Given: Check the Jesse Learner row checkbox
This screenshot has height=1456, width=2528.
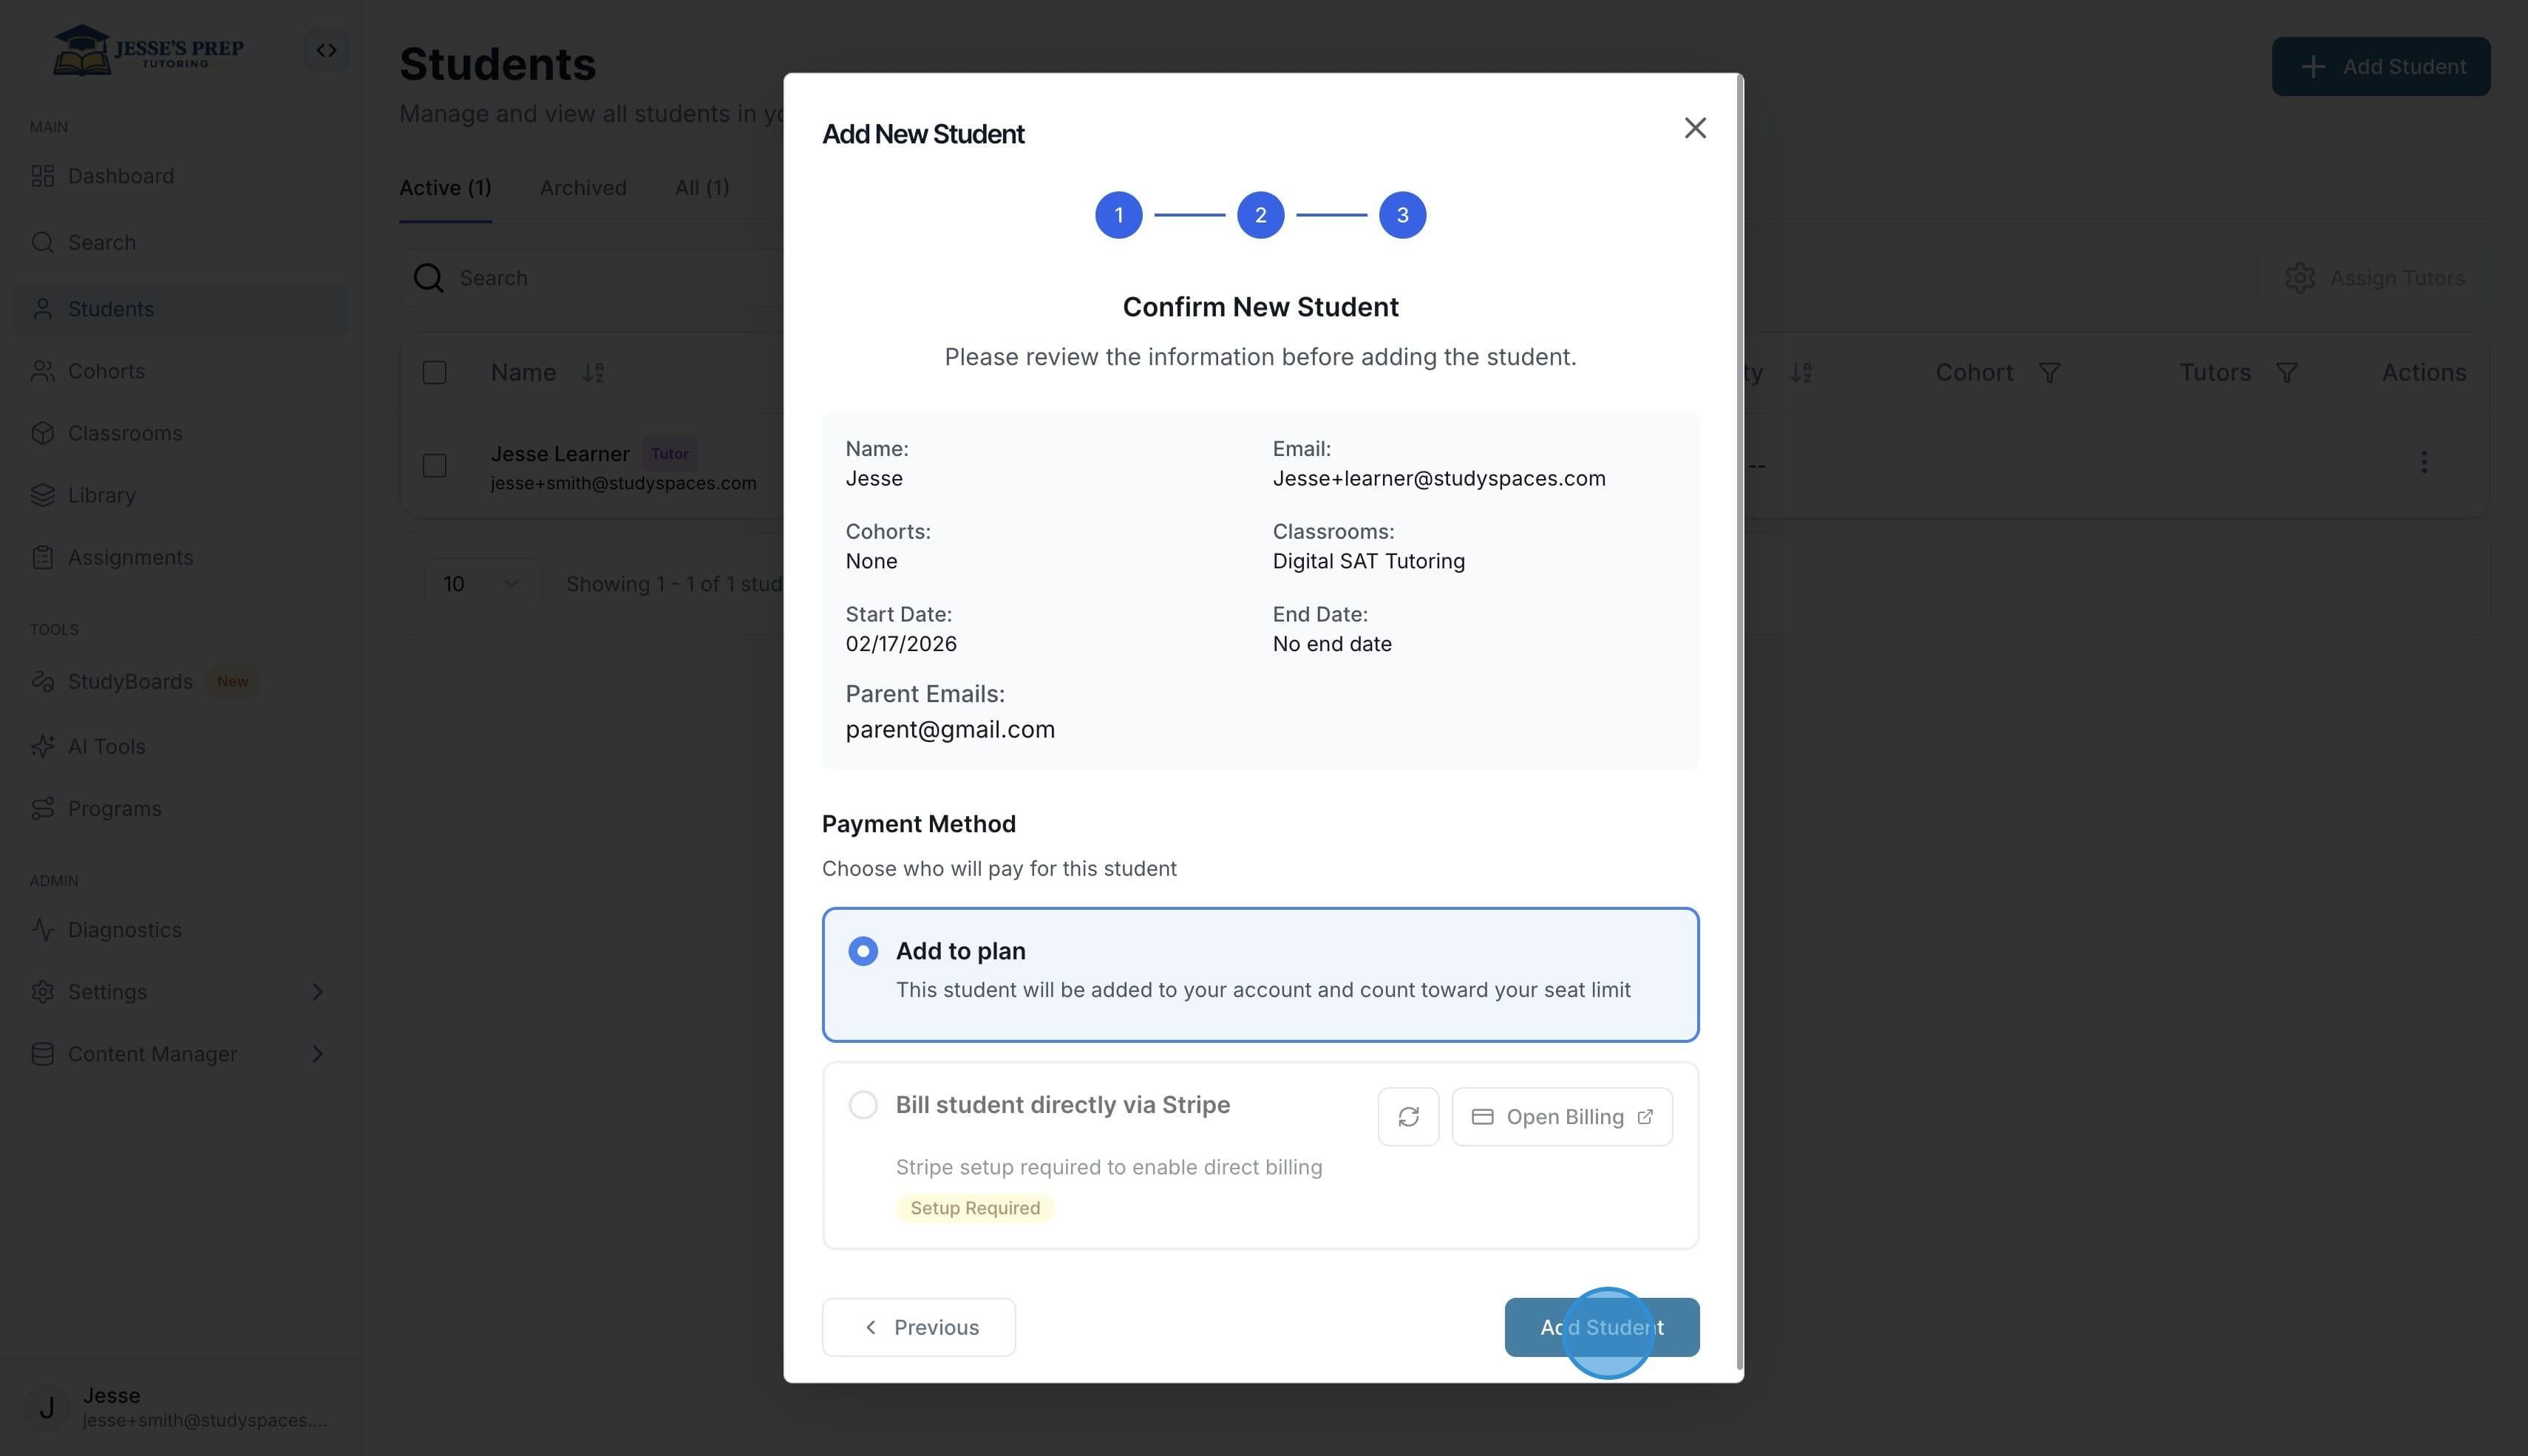Looking at the screenshot, I should [434, 466].
